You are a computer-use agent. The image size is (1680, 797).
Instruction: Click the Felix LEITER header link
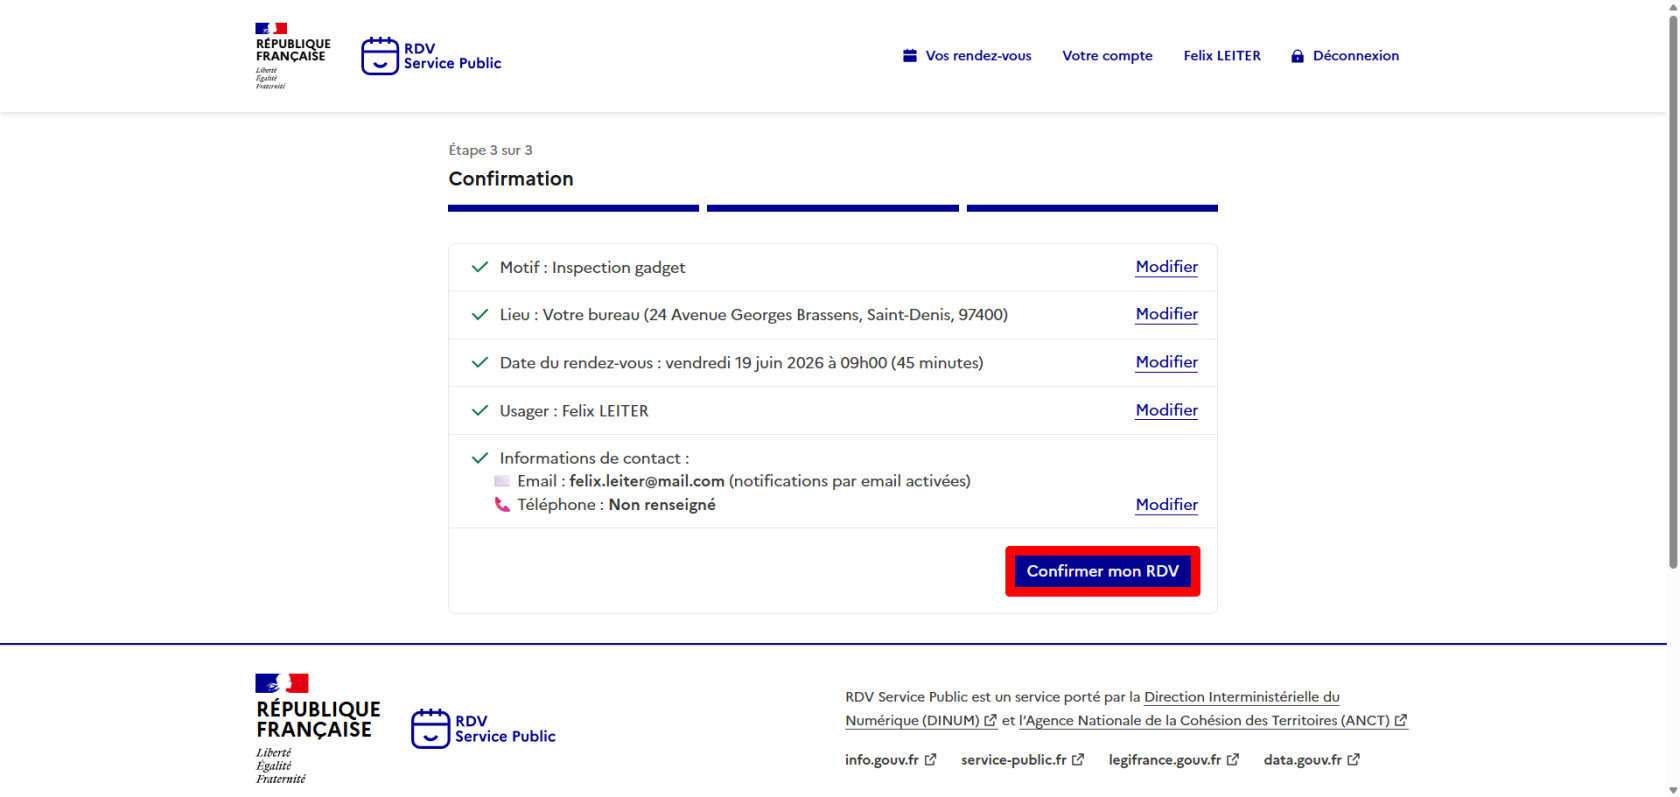tap(1222, 56)
